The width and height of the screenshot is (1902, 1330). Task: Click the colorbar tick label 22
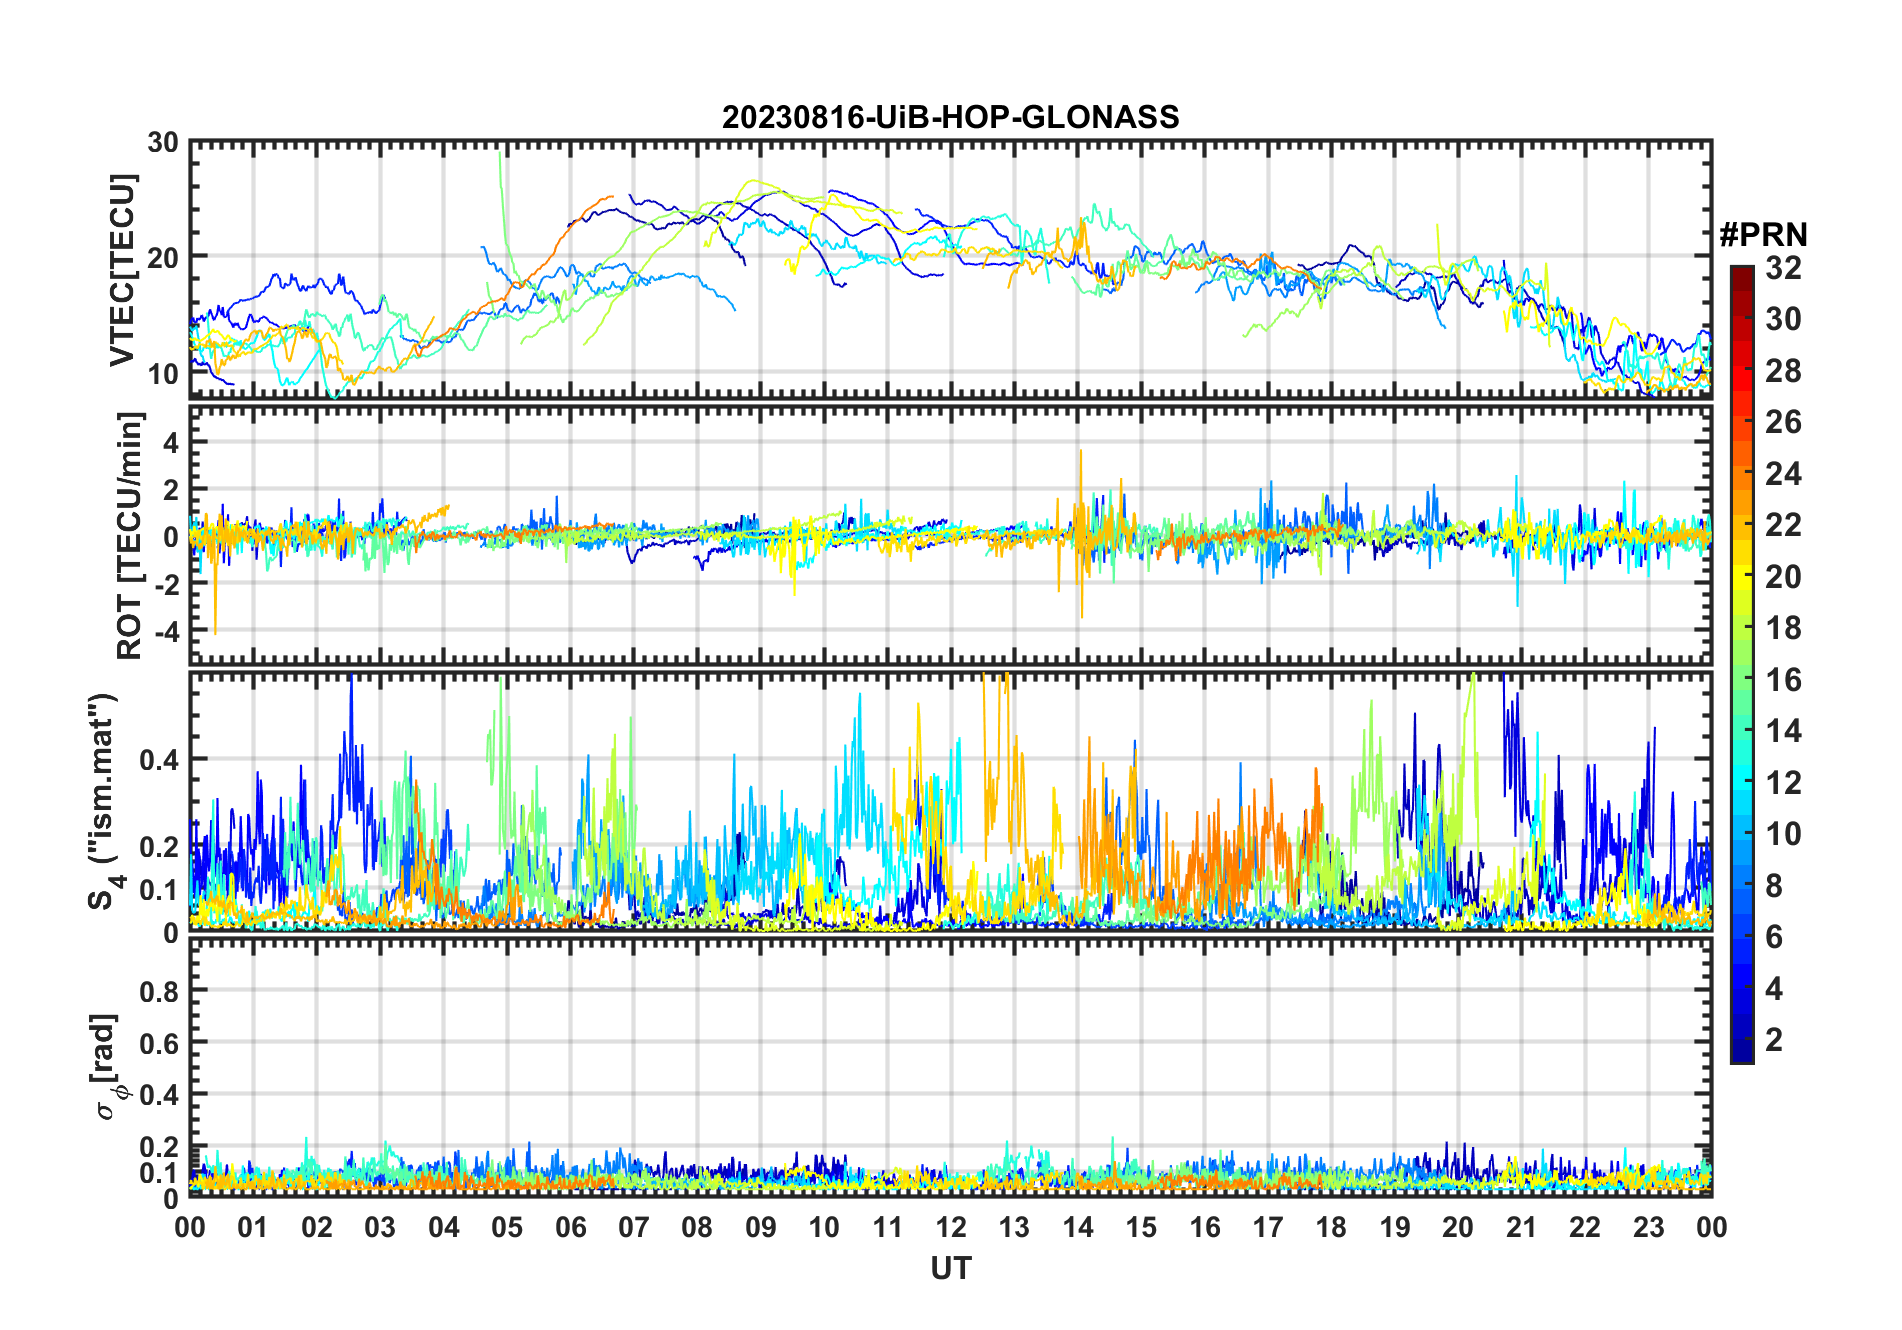(1783, 525)
